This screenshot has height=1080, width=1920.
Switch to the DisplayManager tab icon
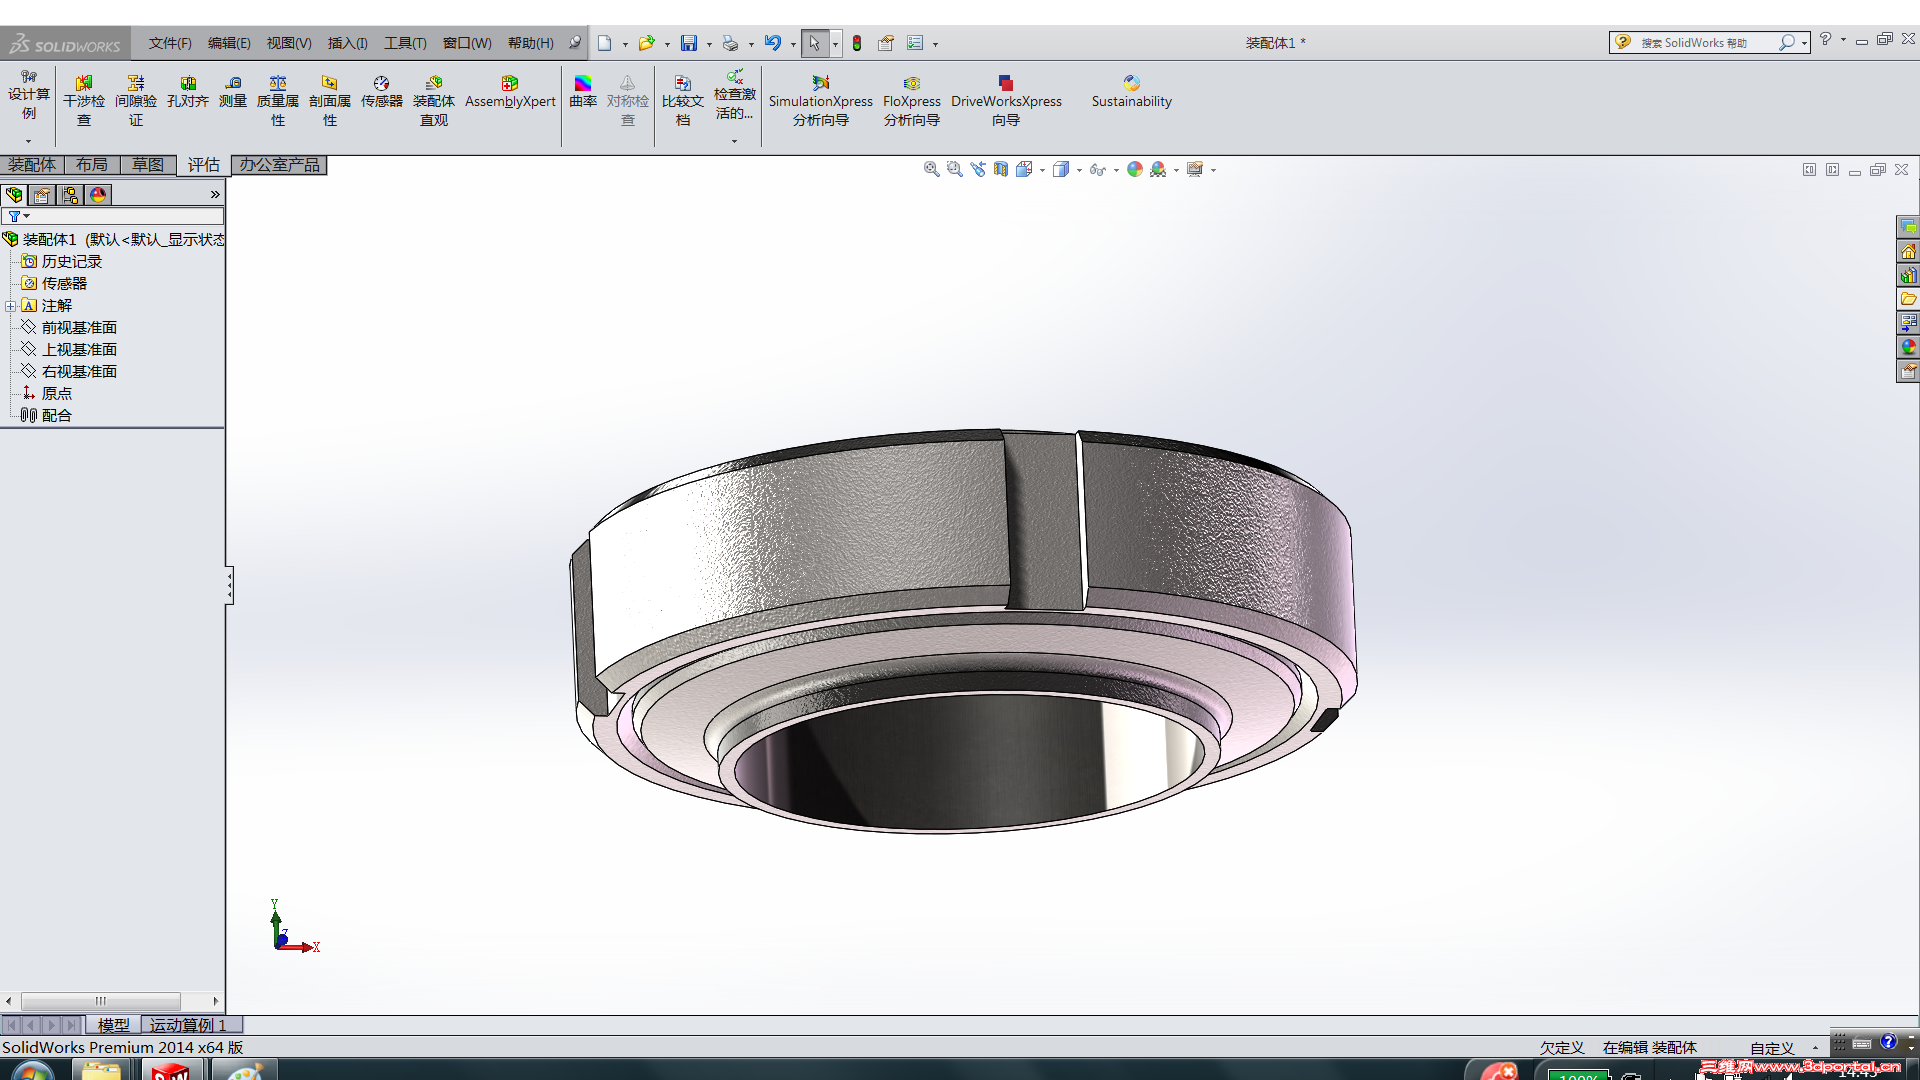pyautogui.click(x=98, y=195)
